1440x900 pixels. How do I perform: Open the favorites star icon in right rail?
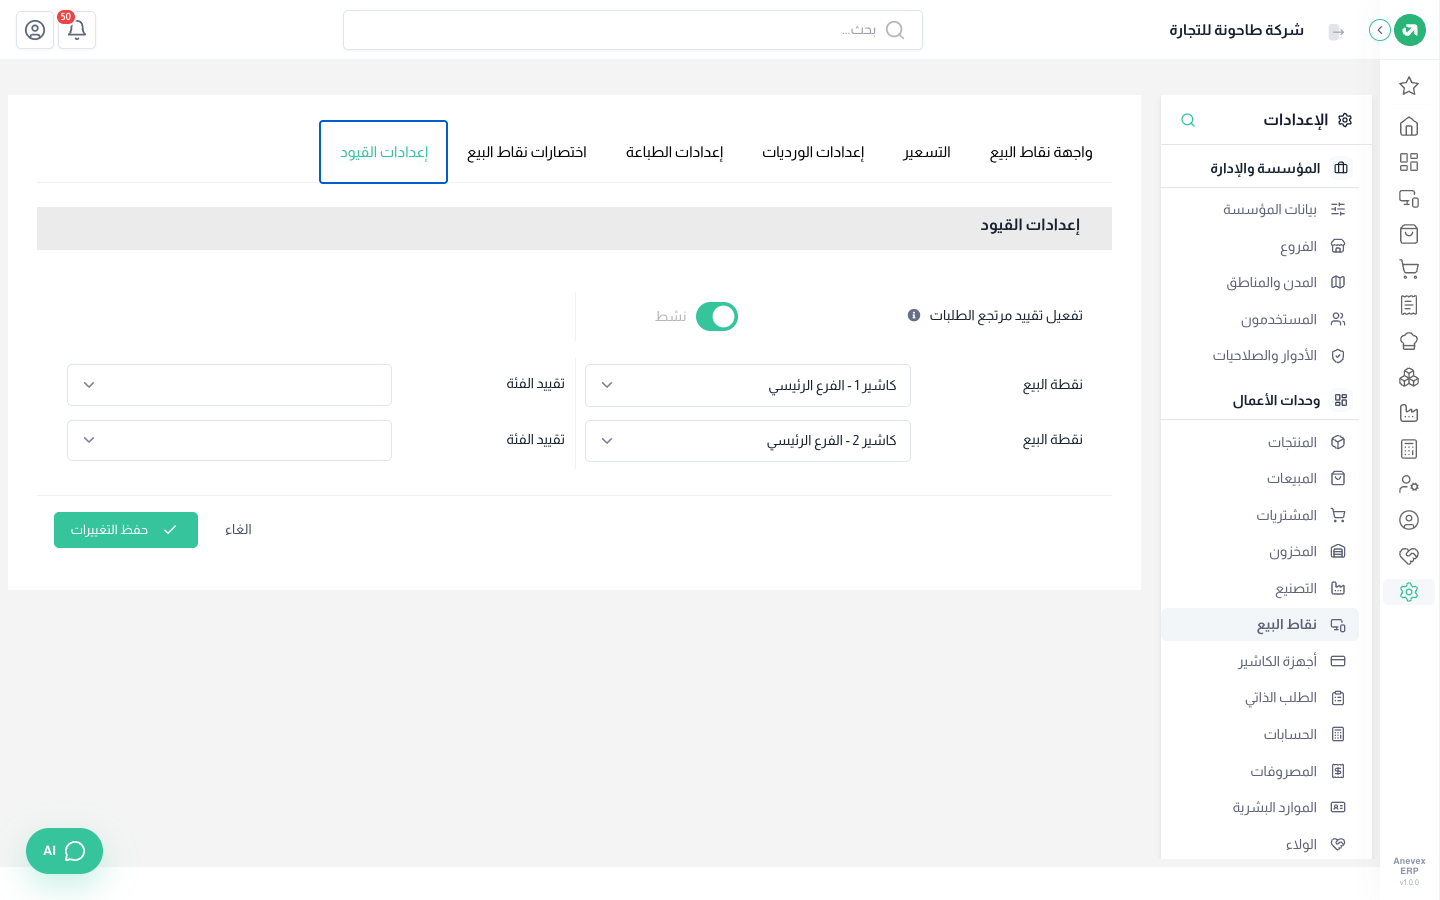coord(1409,86)
